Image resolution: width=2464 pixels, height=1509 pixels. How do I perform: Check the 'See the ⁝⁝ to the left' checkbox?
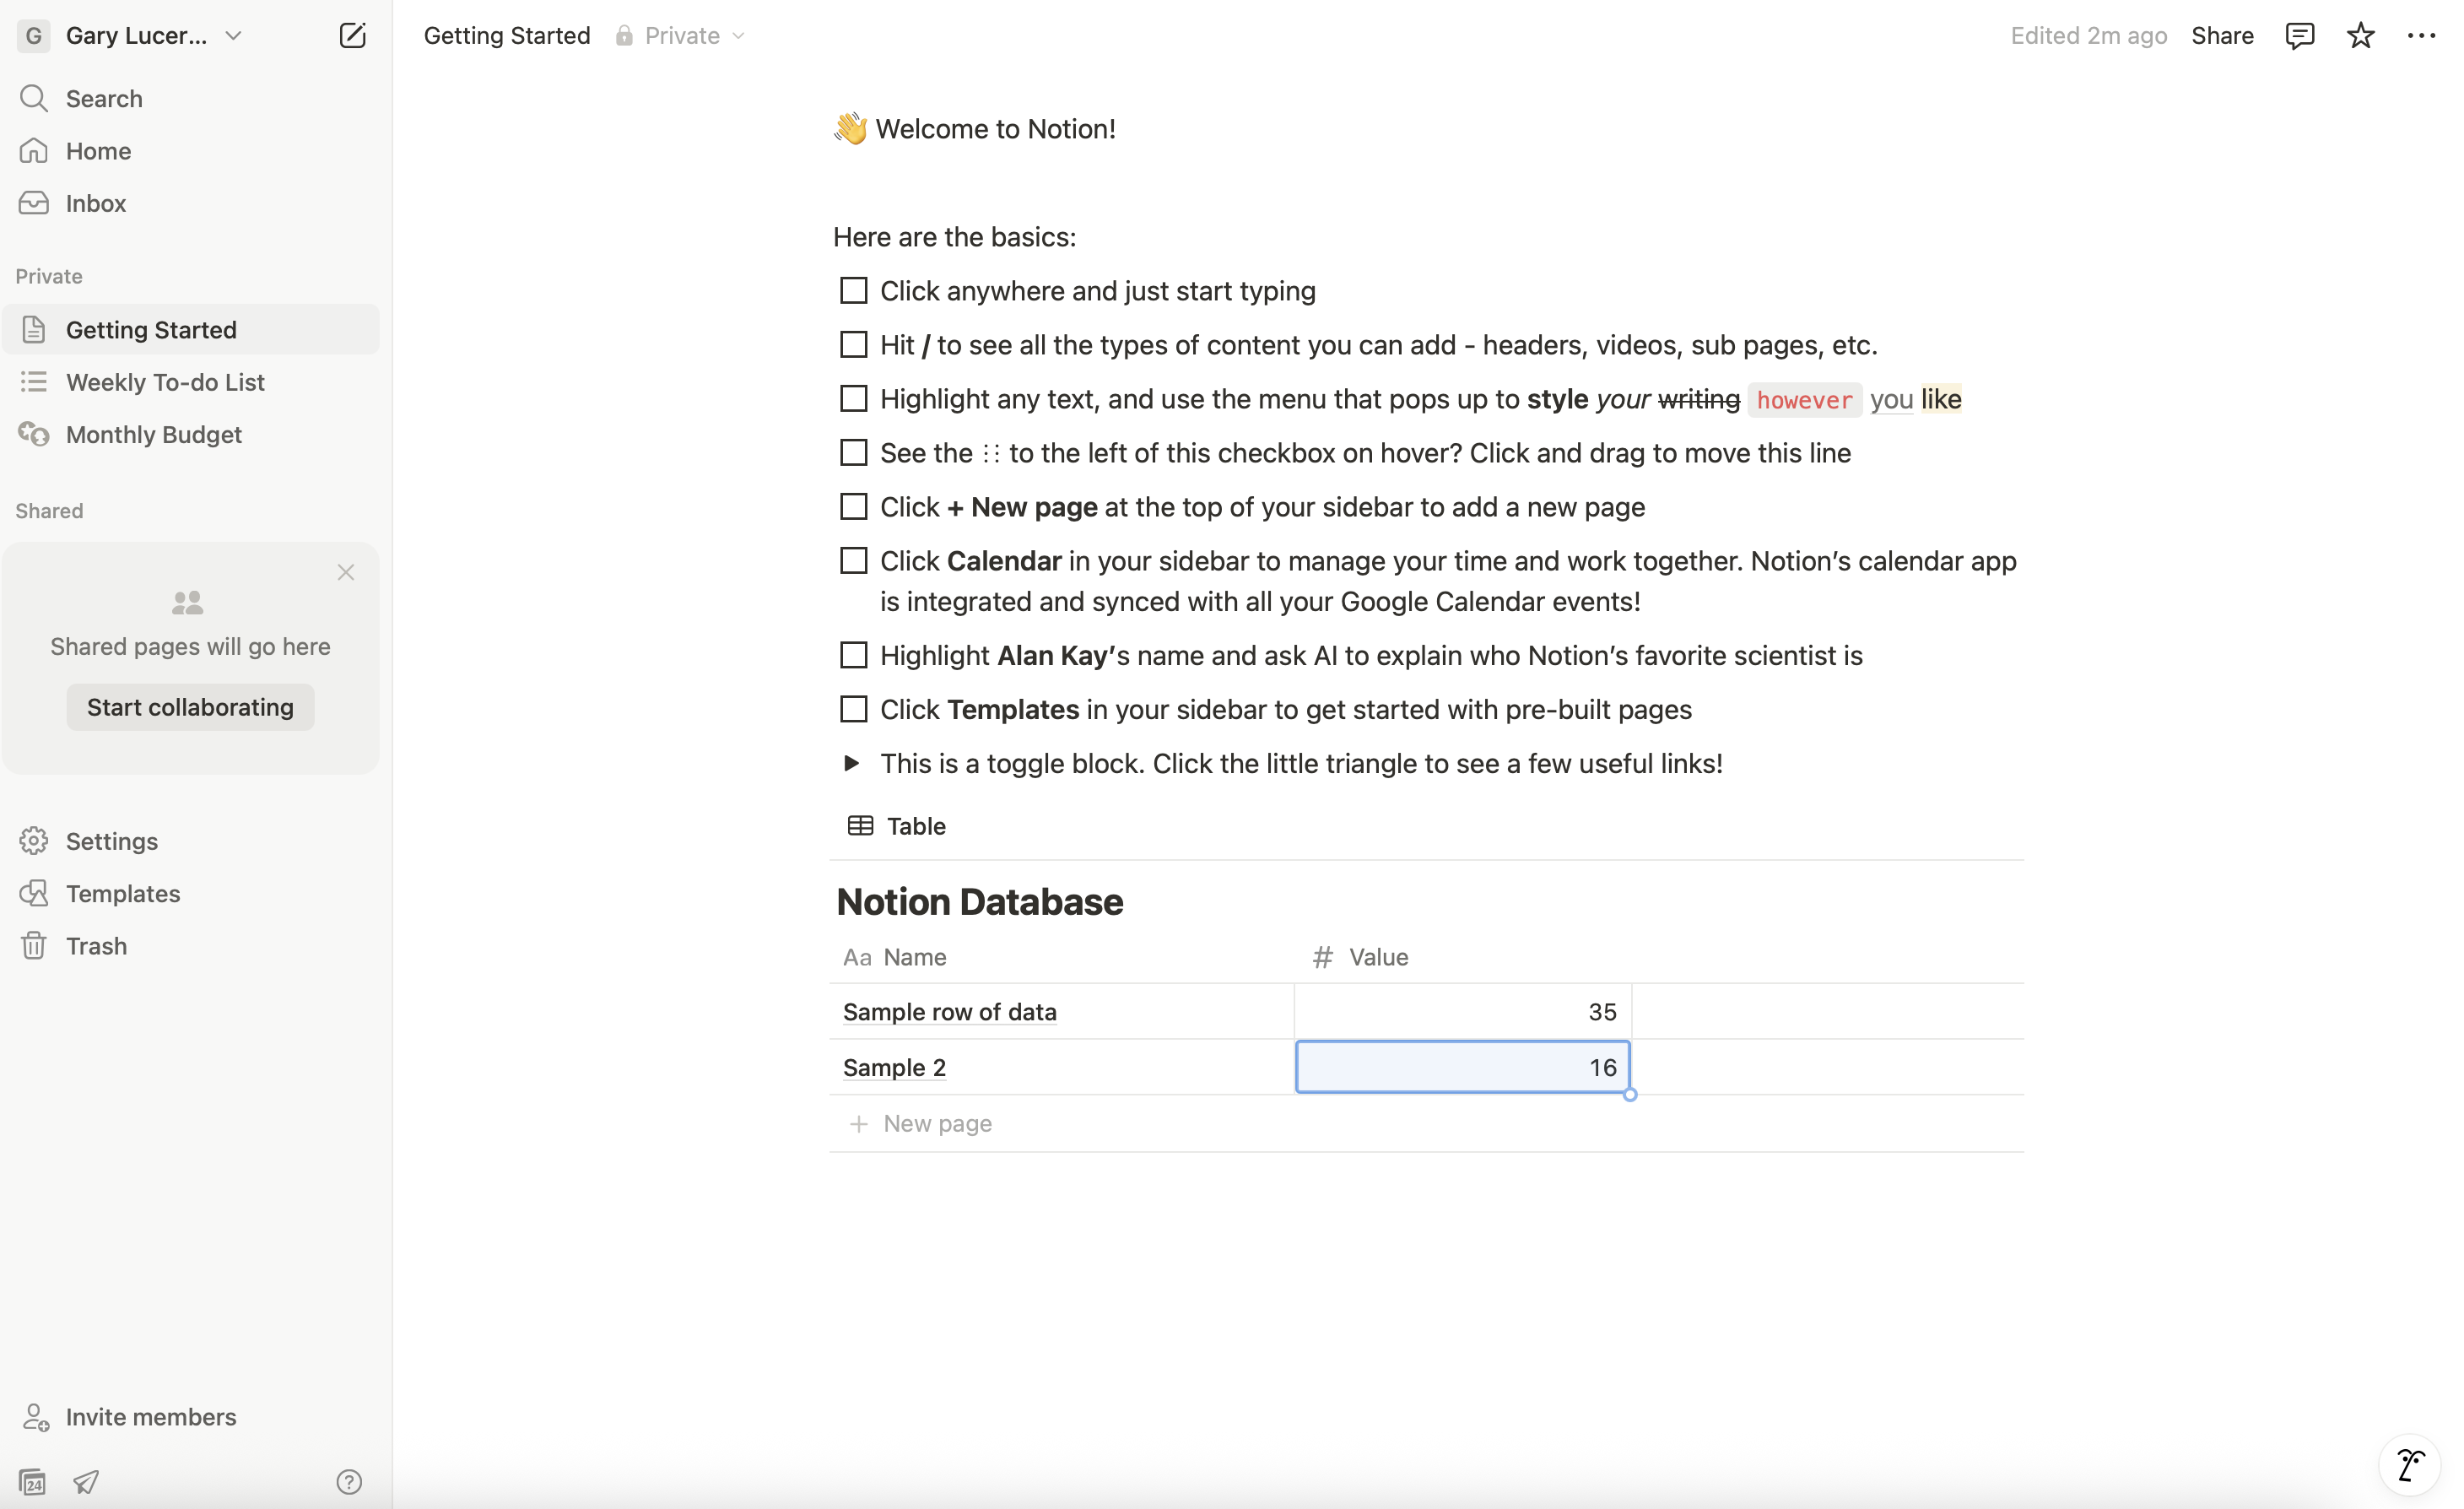pyautogui.click(x=854, y=453)
